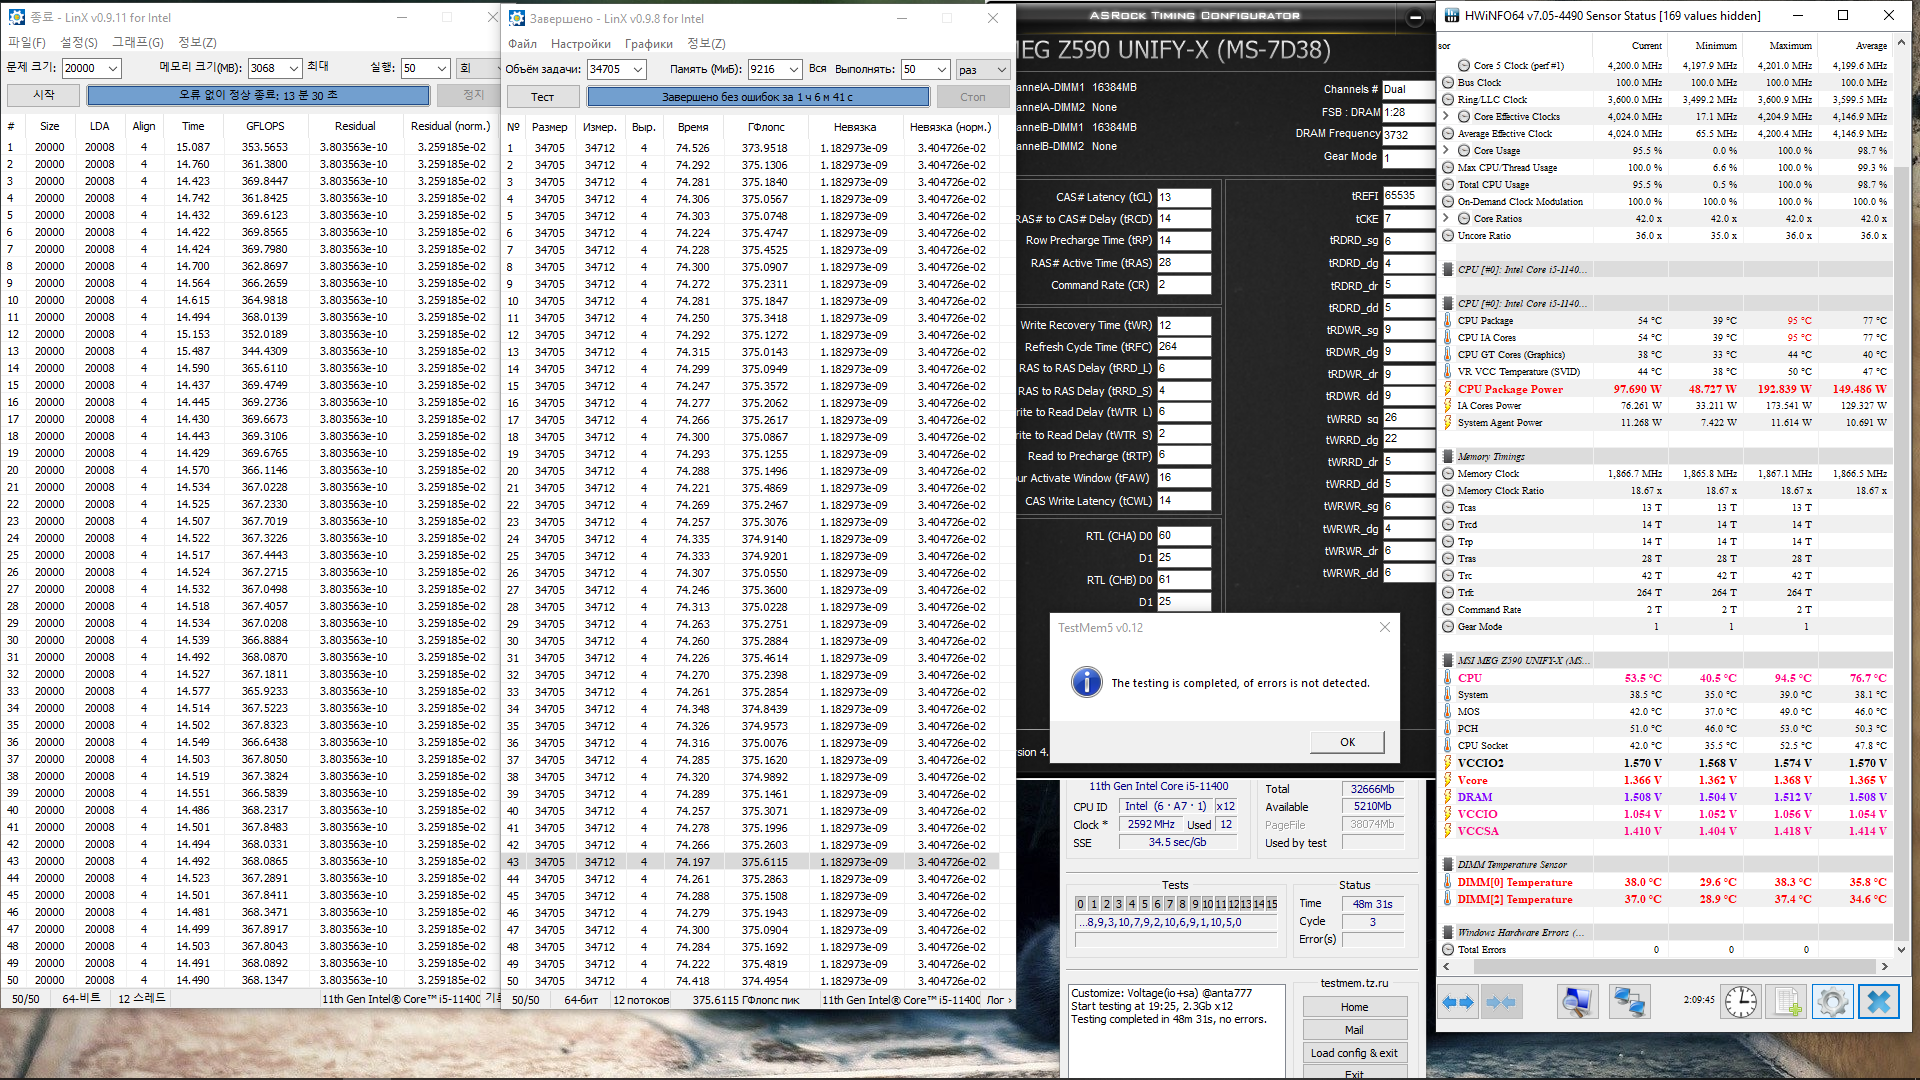Toggle test number 5 box in TestMem5

1144,904
